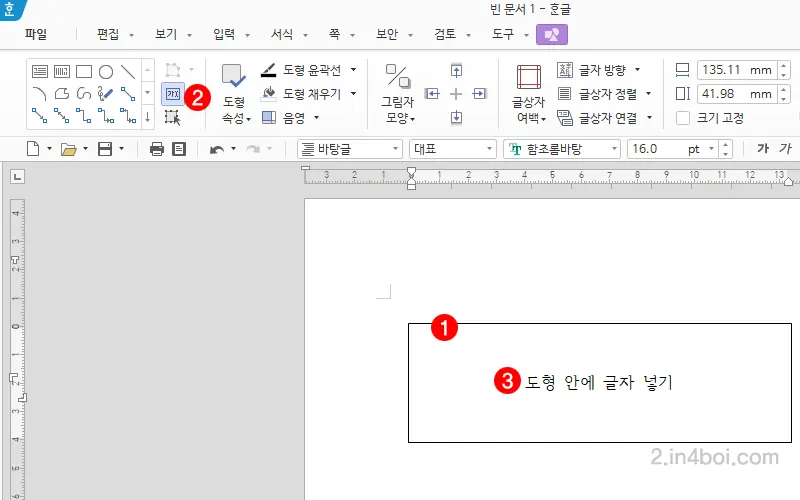Toggle bold 가 formatting
This screenshot has height=500, width=800.
coord(763,148)
